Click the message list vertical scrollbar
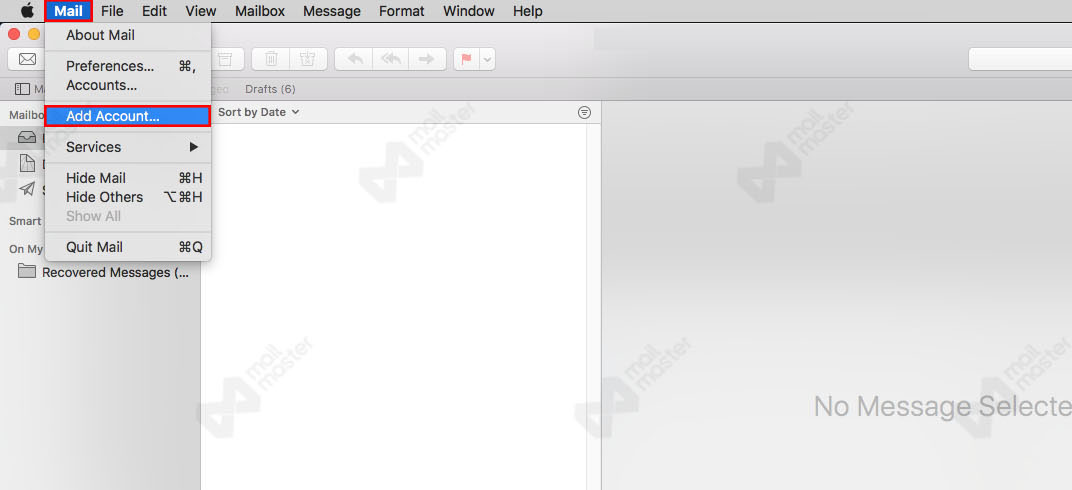The height and width of the screenshot is (490, 1072). 593,306
